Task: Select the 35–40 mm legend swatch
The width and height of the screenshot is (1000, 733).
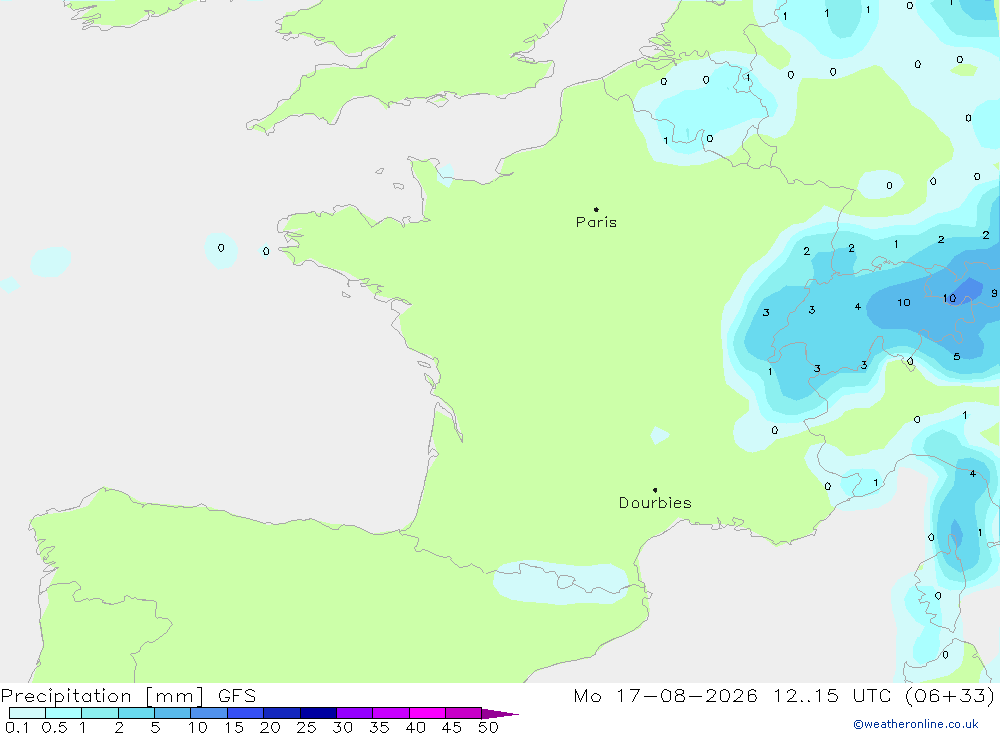Action: pyautogui.click(x=391, y=713)
